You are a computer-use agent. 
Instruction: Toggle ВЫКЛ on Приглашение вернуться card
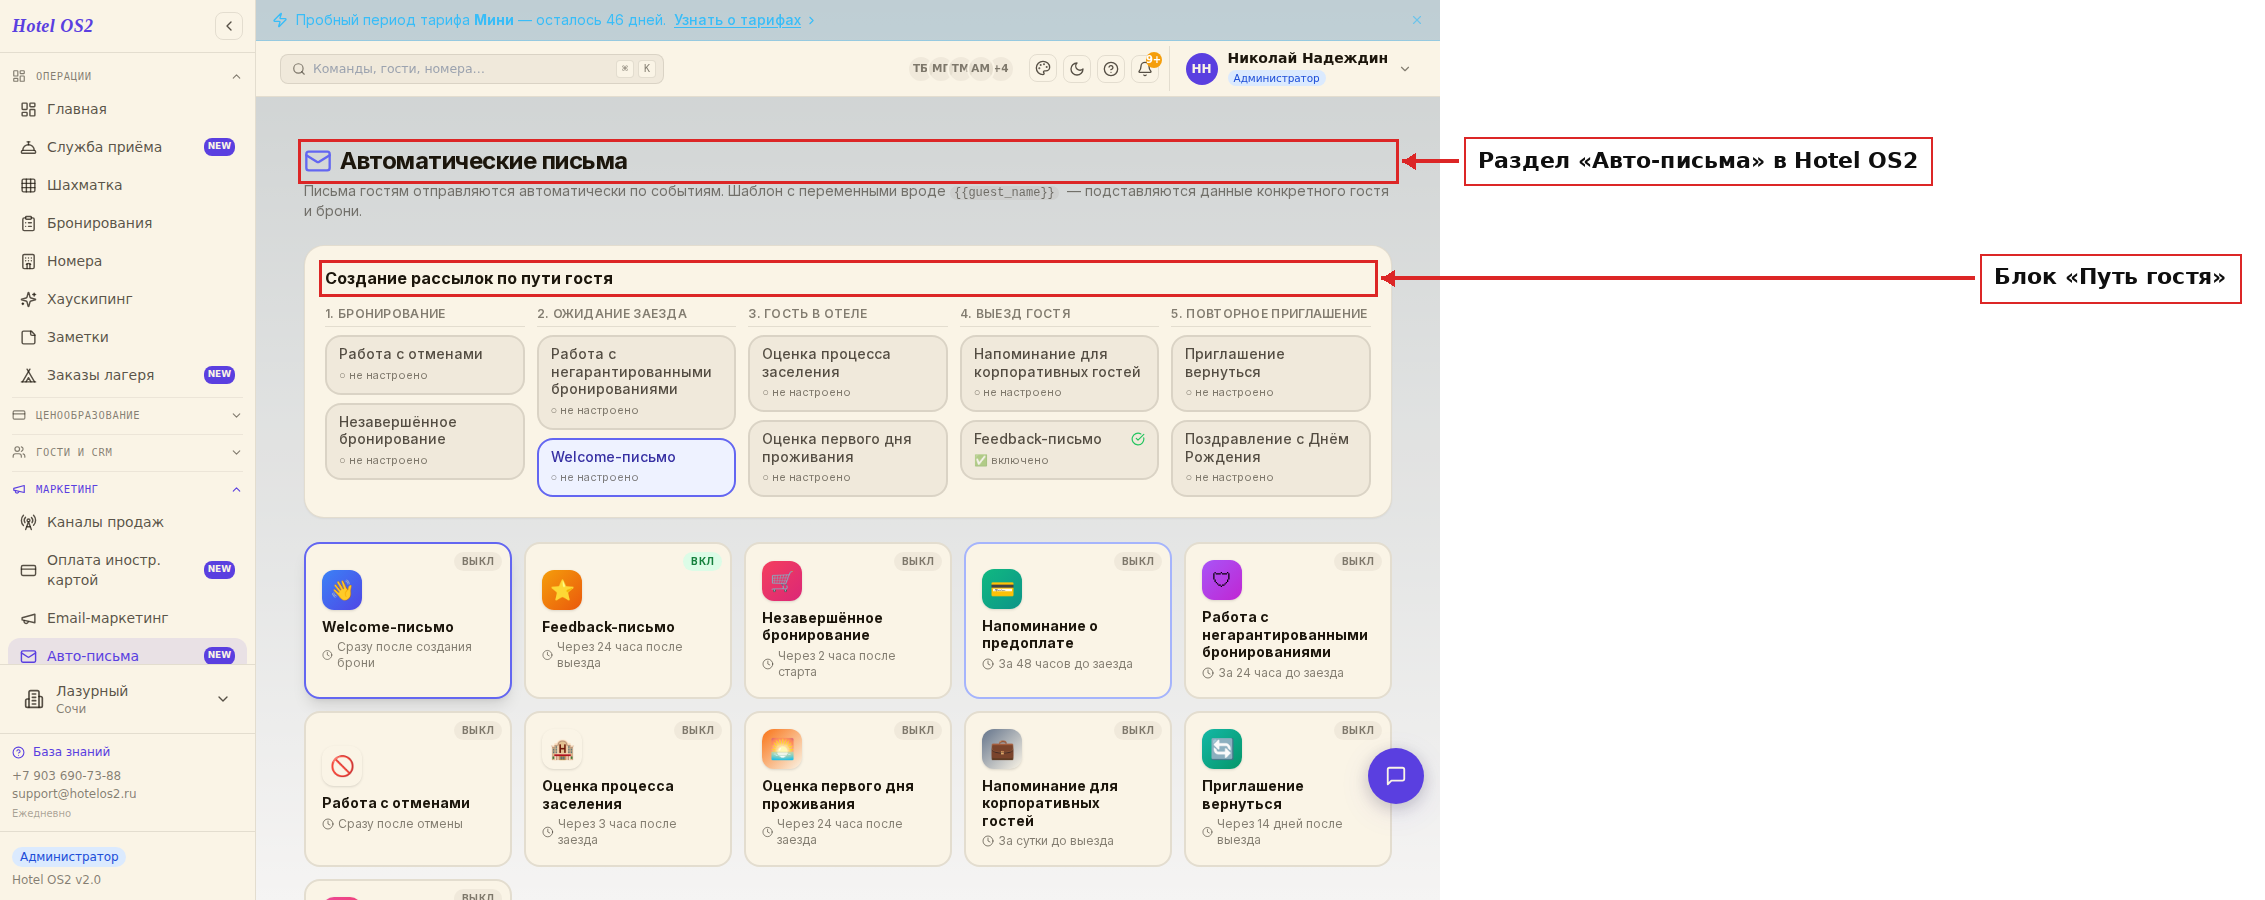click(1358, 730)
